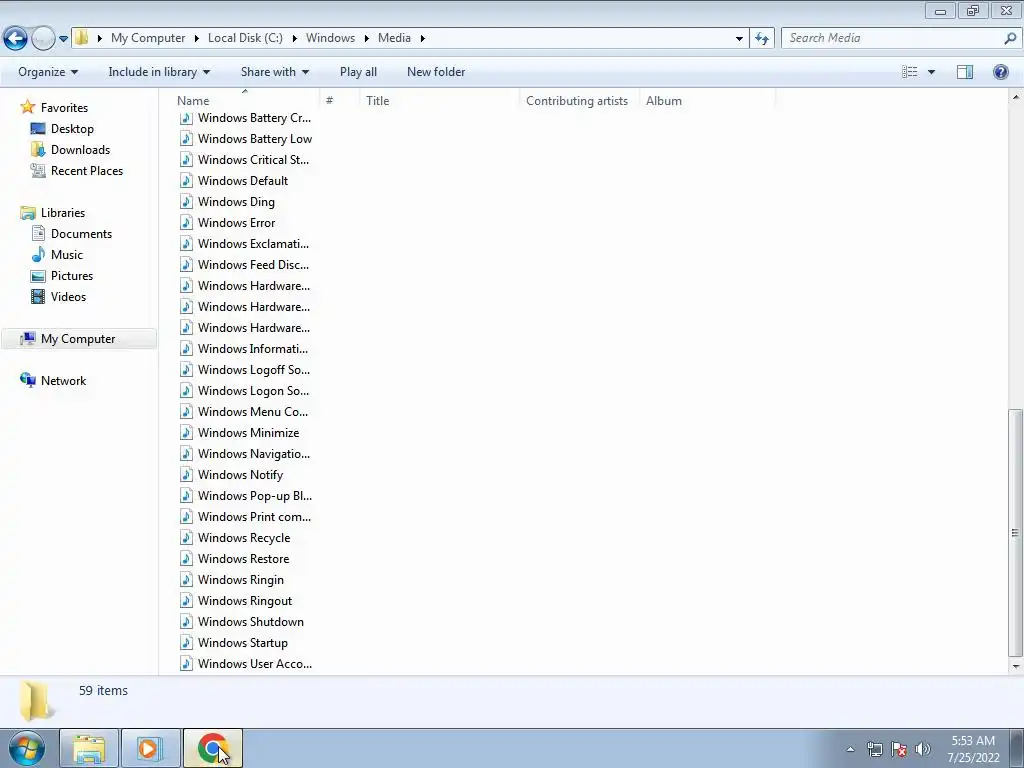1024x768 pixels.
Task: Go back with the Back arrow button
Action: (15, 39)
